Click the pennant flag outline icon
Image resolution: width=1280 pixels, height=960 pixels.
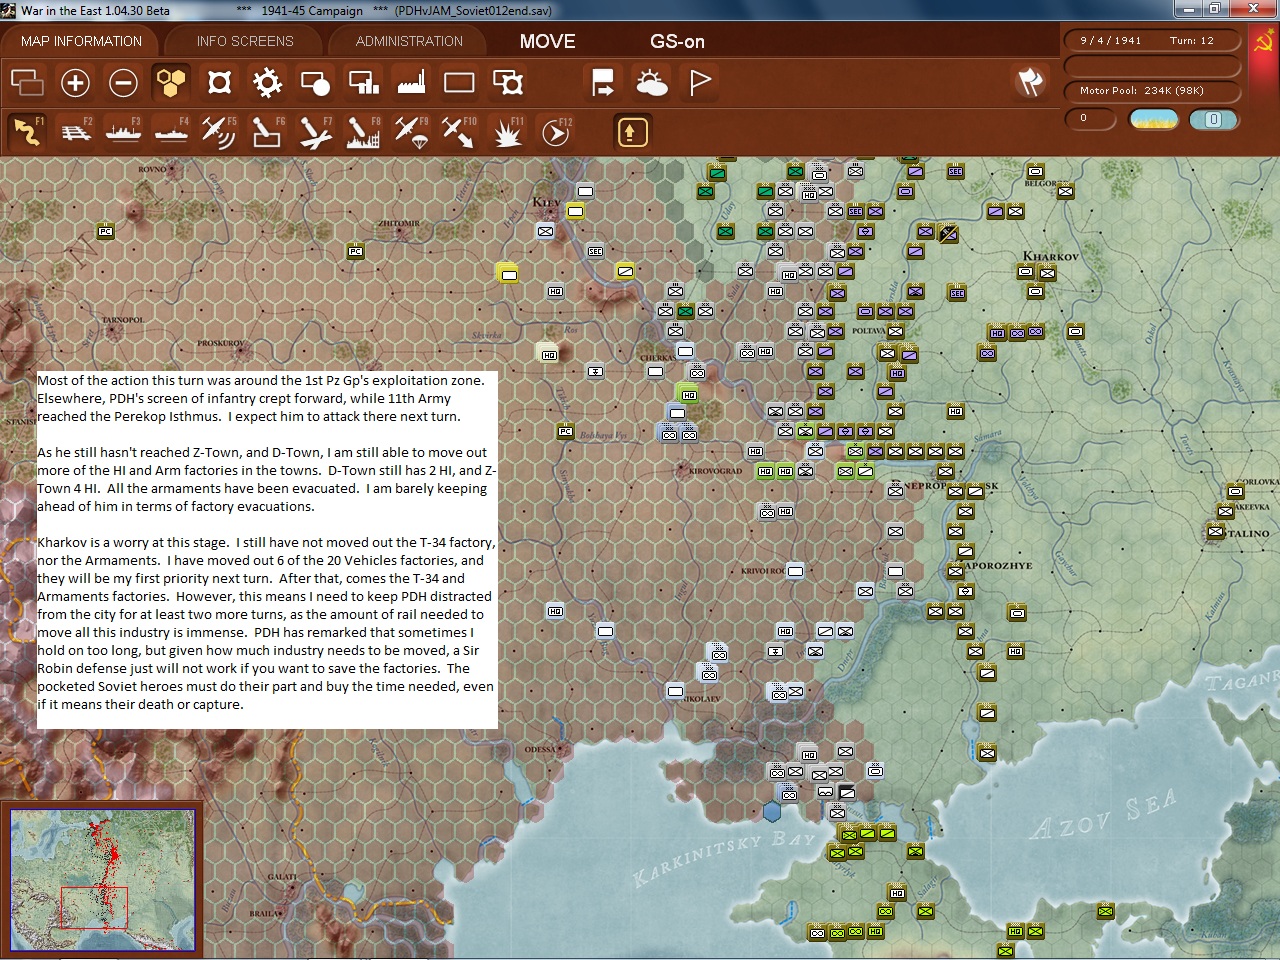700,82
